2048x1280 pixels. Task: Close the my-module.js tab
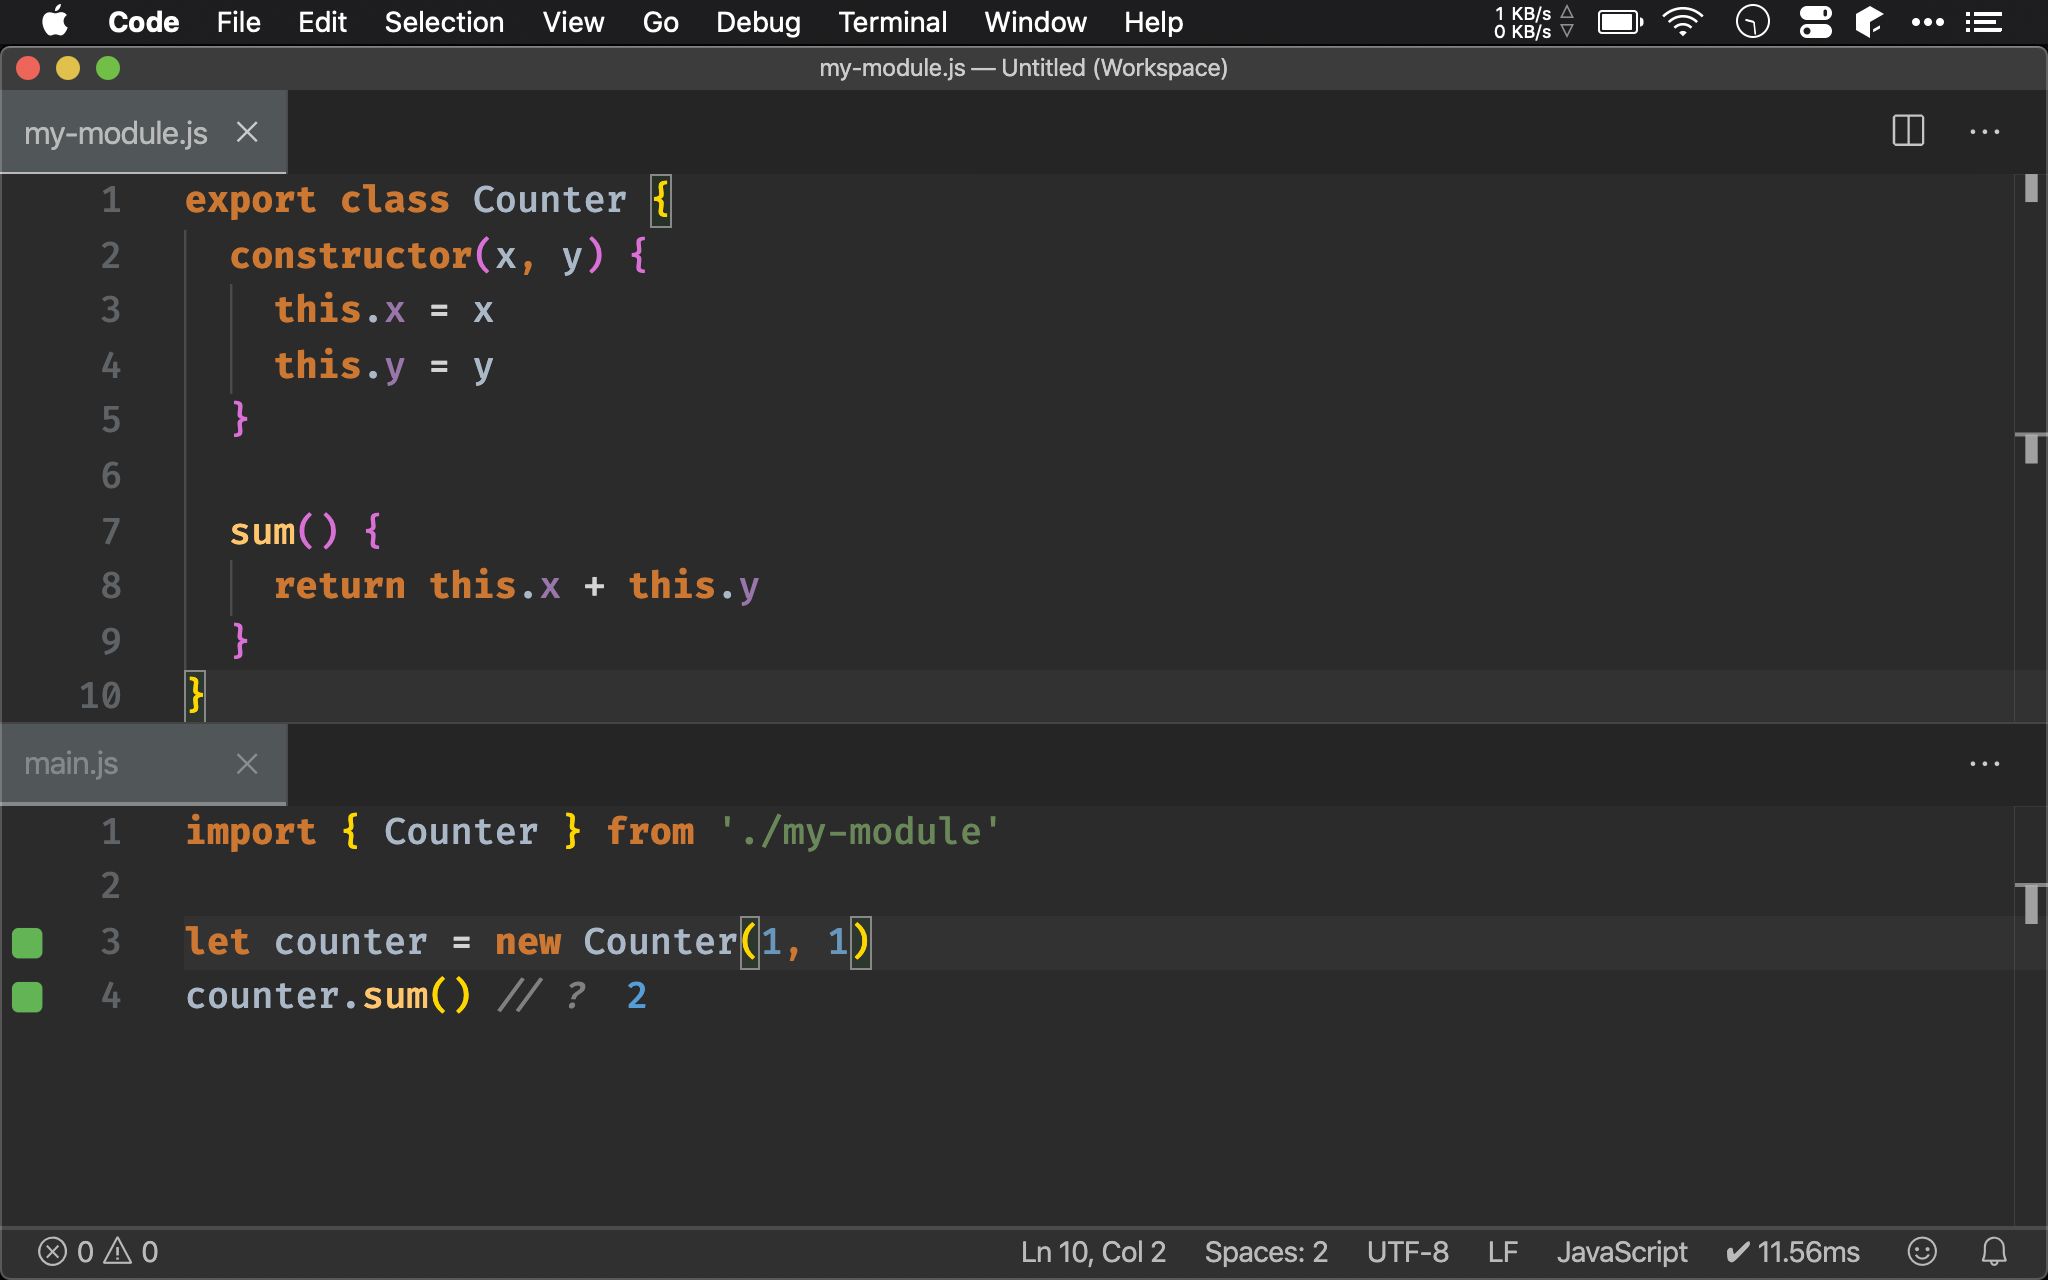(x=247, y=132)
